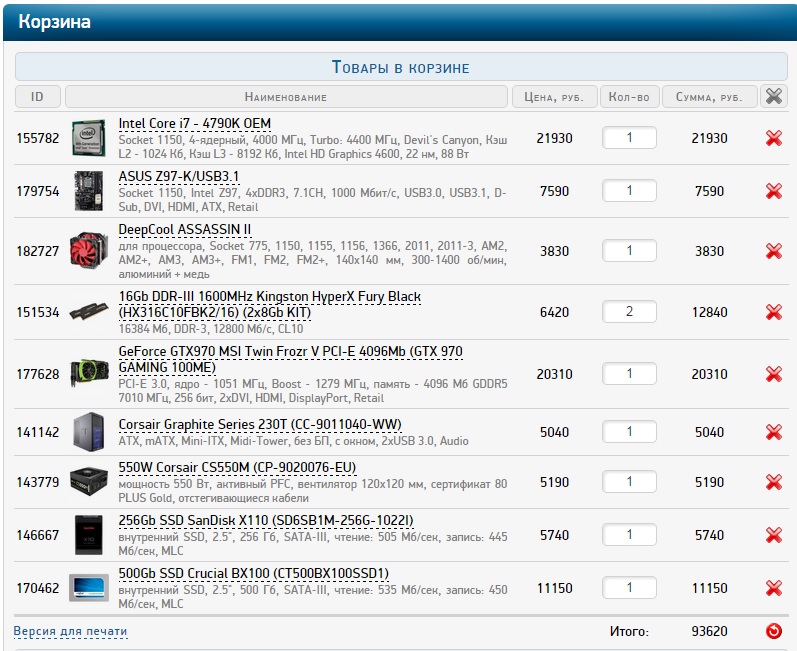The width and height of the screenshot is (797, 651).
Task: Open GeForce GTX970 MSI Twin Frozr link
Action: (x=291, y=359)
